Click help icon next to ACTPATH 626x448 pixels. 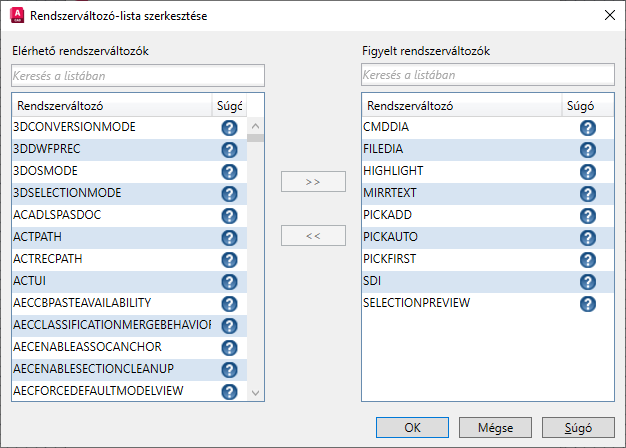tap(229, 238)
